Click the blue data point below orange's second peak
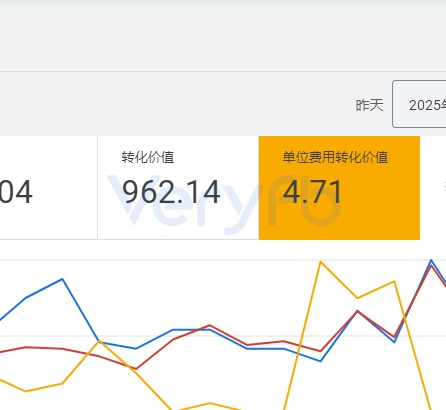The width and height of the screenshot is (446, 410). tap(394, 342)
